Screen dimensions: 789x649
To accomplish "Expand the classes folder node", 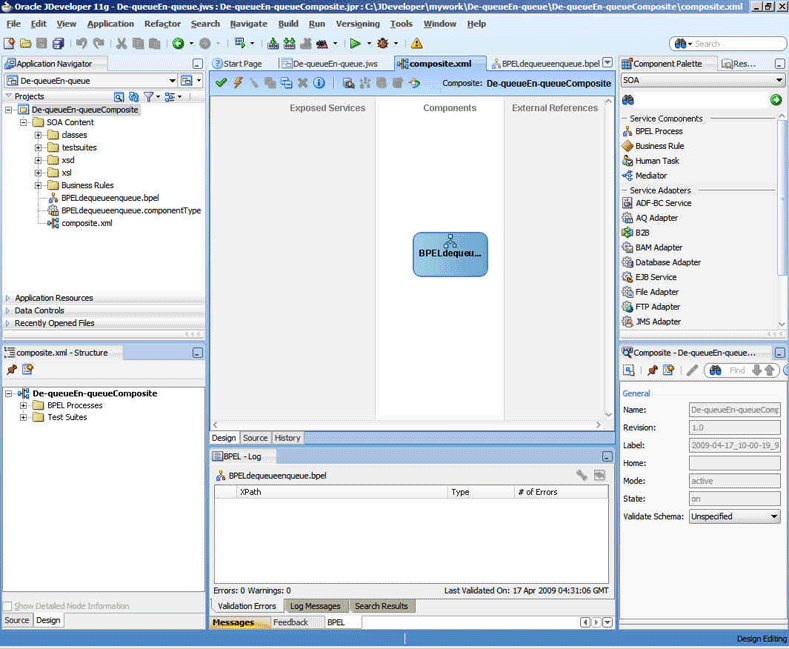I will (38, 135).
